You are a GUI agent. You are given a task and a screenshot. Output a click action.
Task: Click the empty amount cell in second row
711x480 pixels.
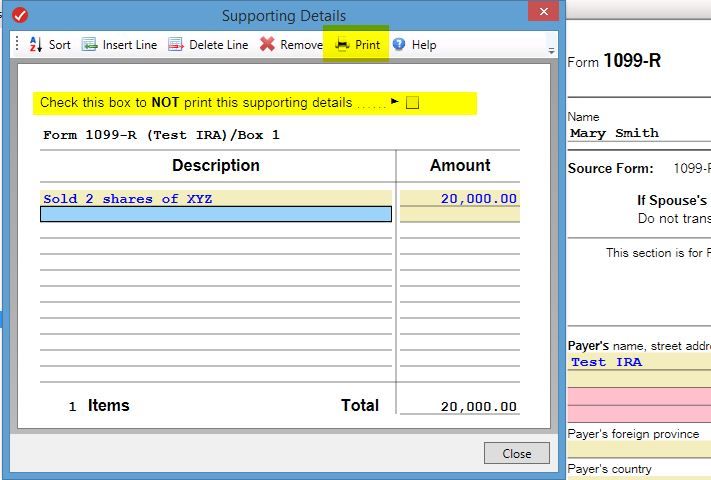[459, 214]
